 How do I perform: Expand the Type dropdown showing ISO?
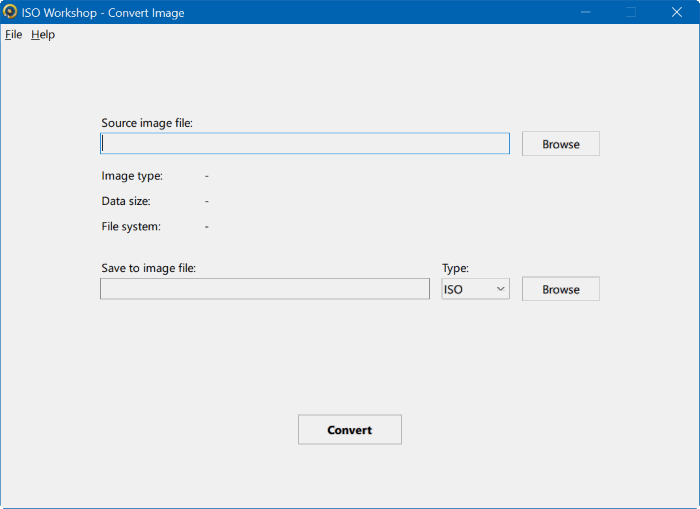click(475, 289)
